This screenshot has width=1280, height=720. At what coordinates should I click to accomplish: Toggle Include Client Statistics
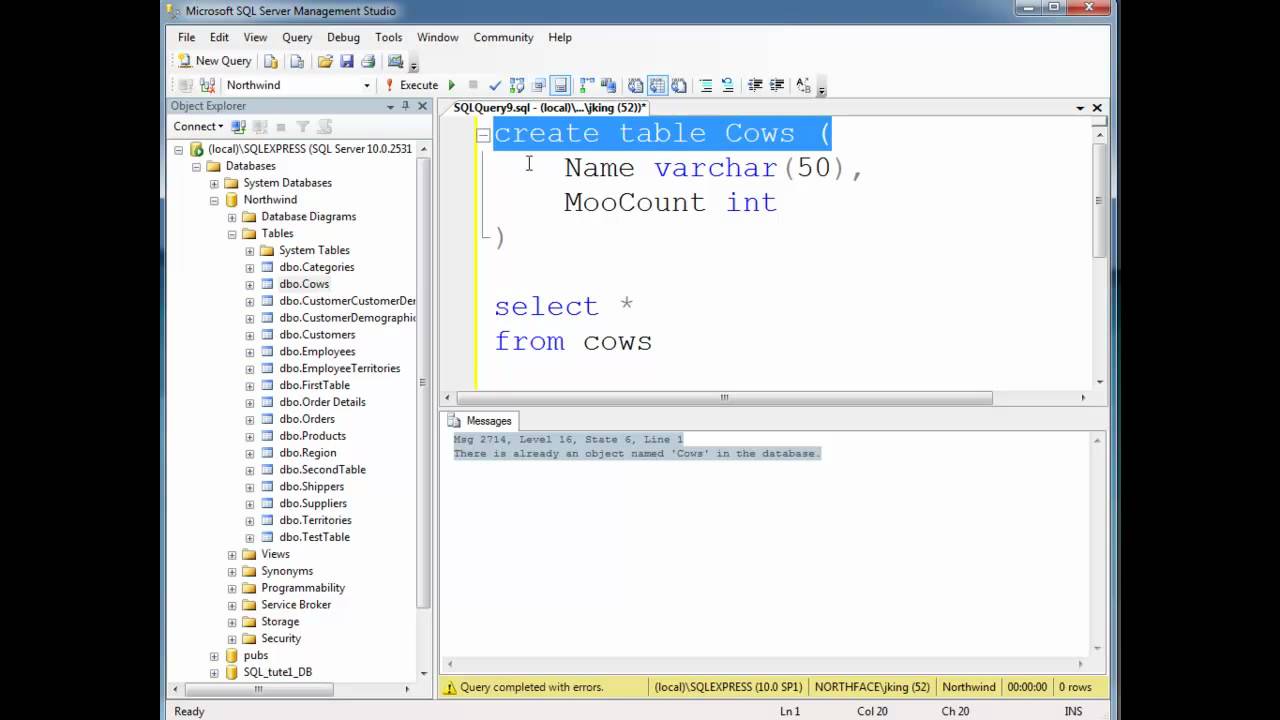tap(608, 85)
